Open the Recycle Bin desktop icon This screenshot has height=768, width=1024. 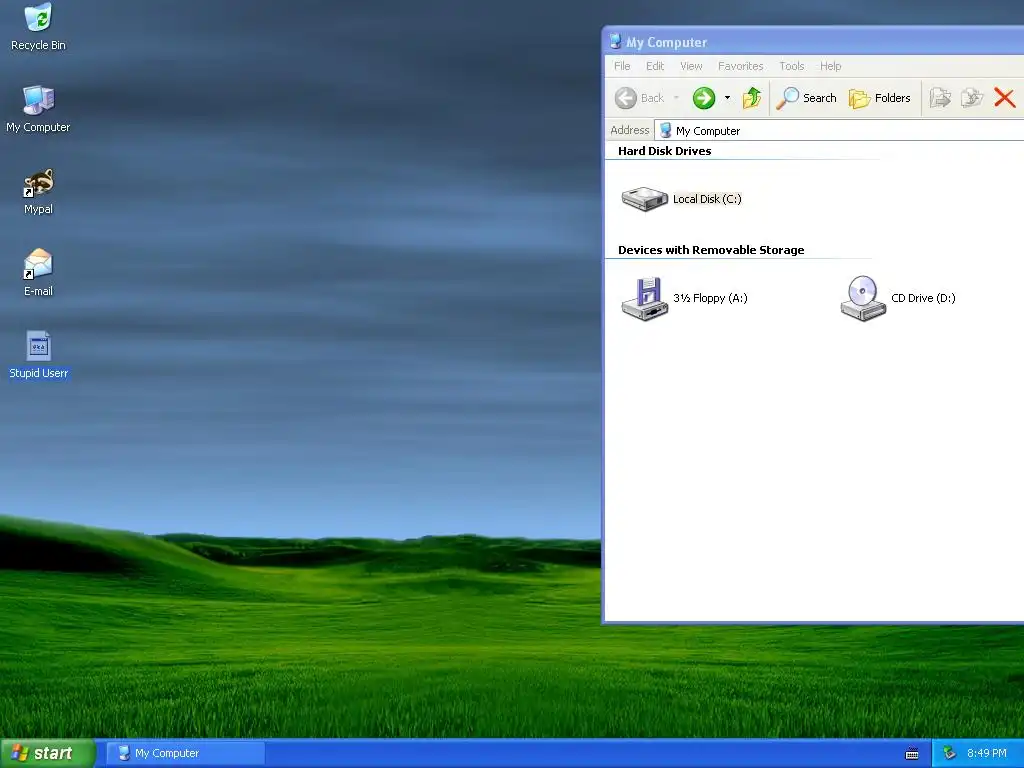click(x=38, y=26)
